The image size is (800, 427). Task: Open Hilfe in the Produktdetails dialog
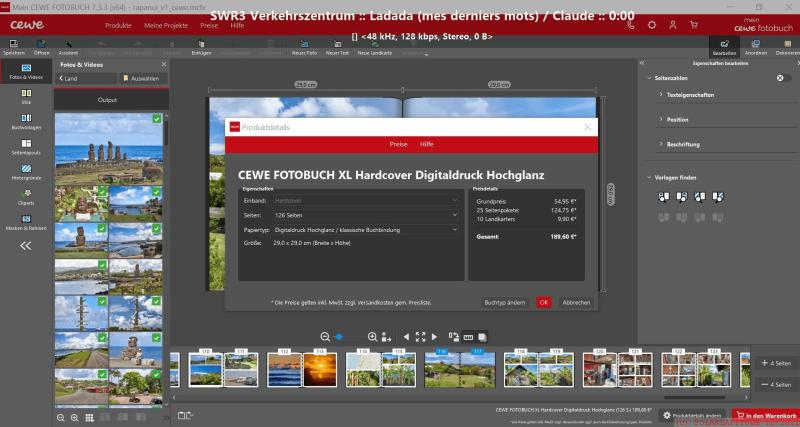click(x=427, y=144)
